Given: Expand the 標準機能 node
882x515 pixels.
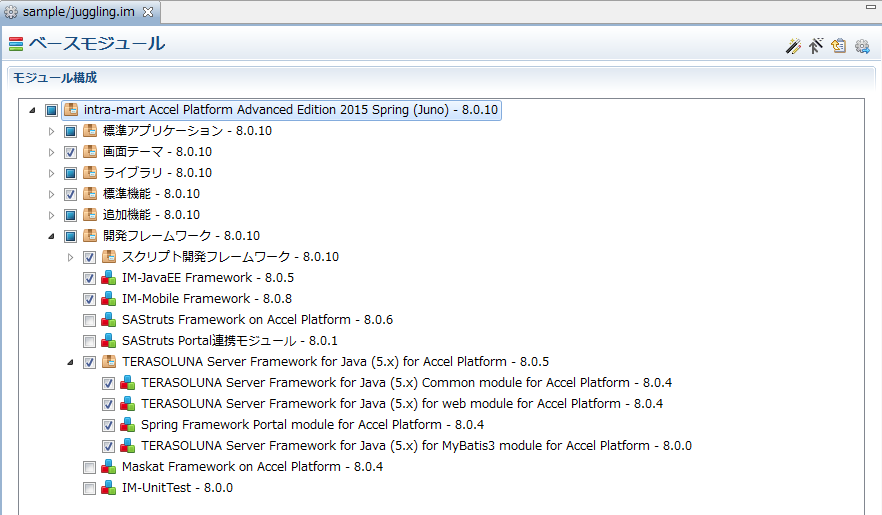Looking at the screenshot, I should tap(51, 195).
